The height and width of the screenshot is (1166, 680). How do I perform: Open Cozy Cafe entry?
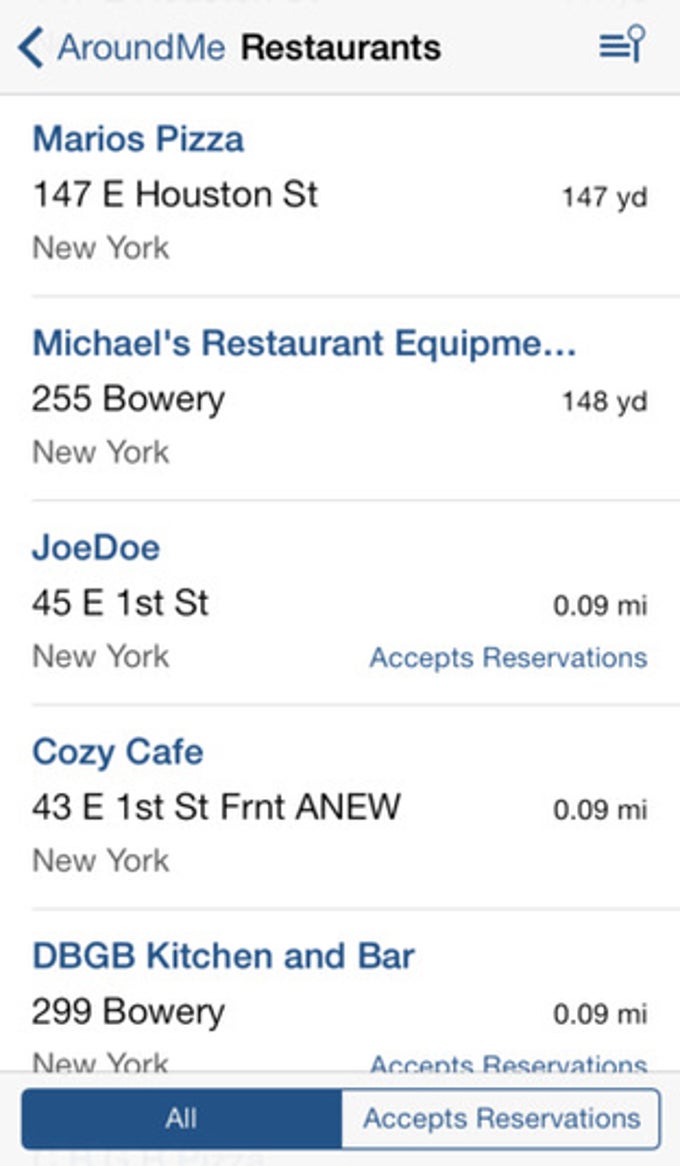[340, 806]
